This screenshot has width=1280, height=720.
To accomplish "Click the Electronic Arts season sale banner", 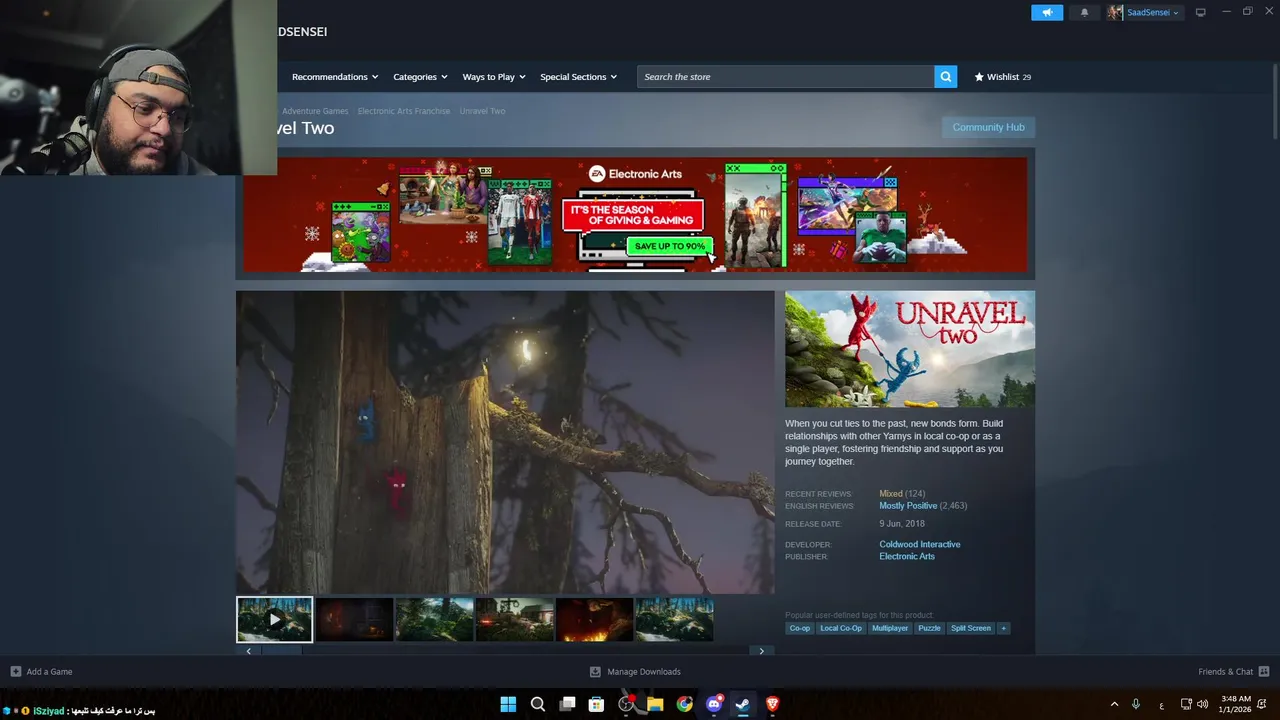I will point(635,214).
